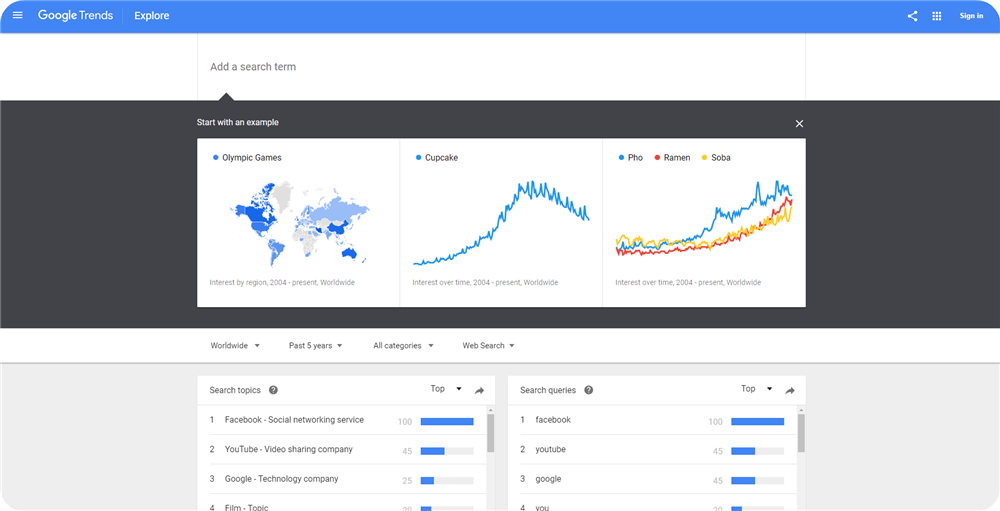Open the Web Search type dropdown
Image resolution: width=1000 pixels, height=511 pixels.
pyautogui.click(x=489, y=346)
